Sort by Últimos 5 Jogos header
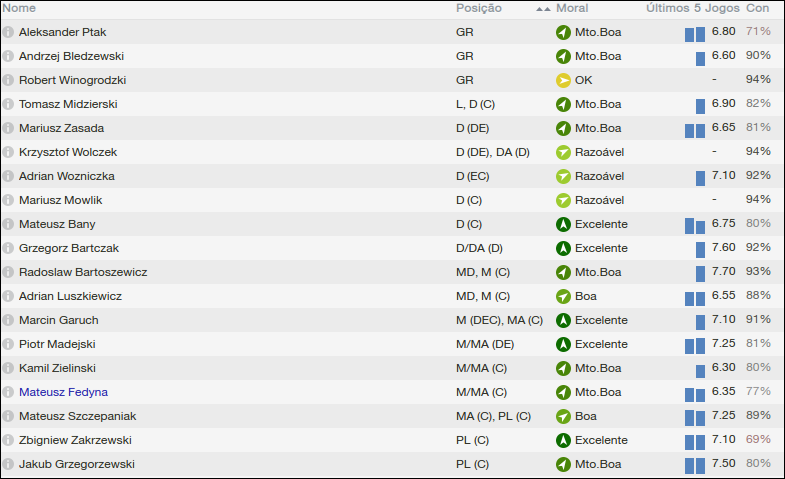This screenshot has height=479, width=785. [692, 8]
